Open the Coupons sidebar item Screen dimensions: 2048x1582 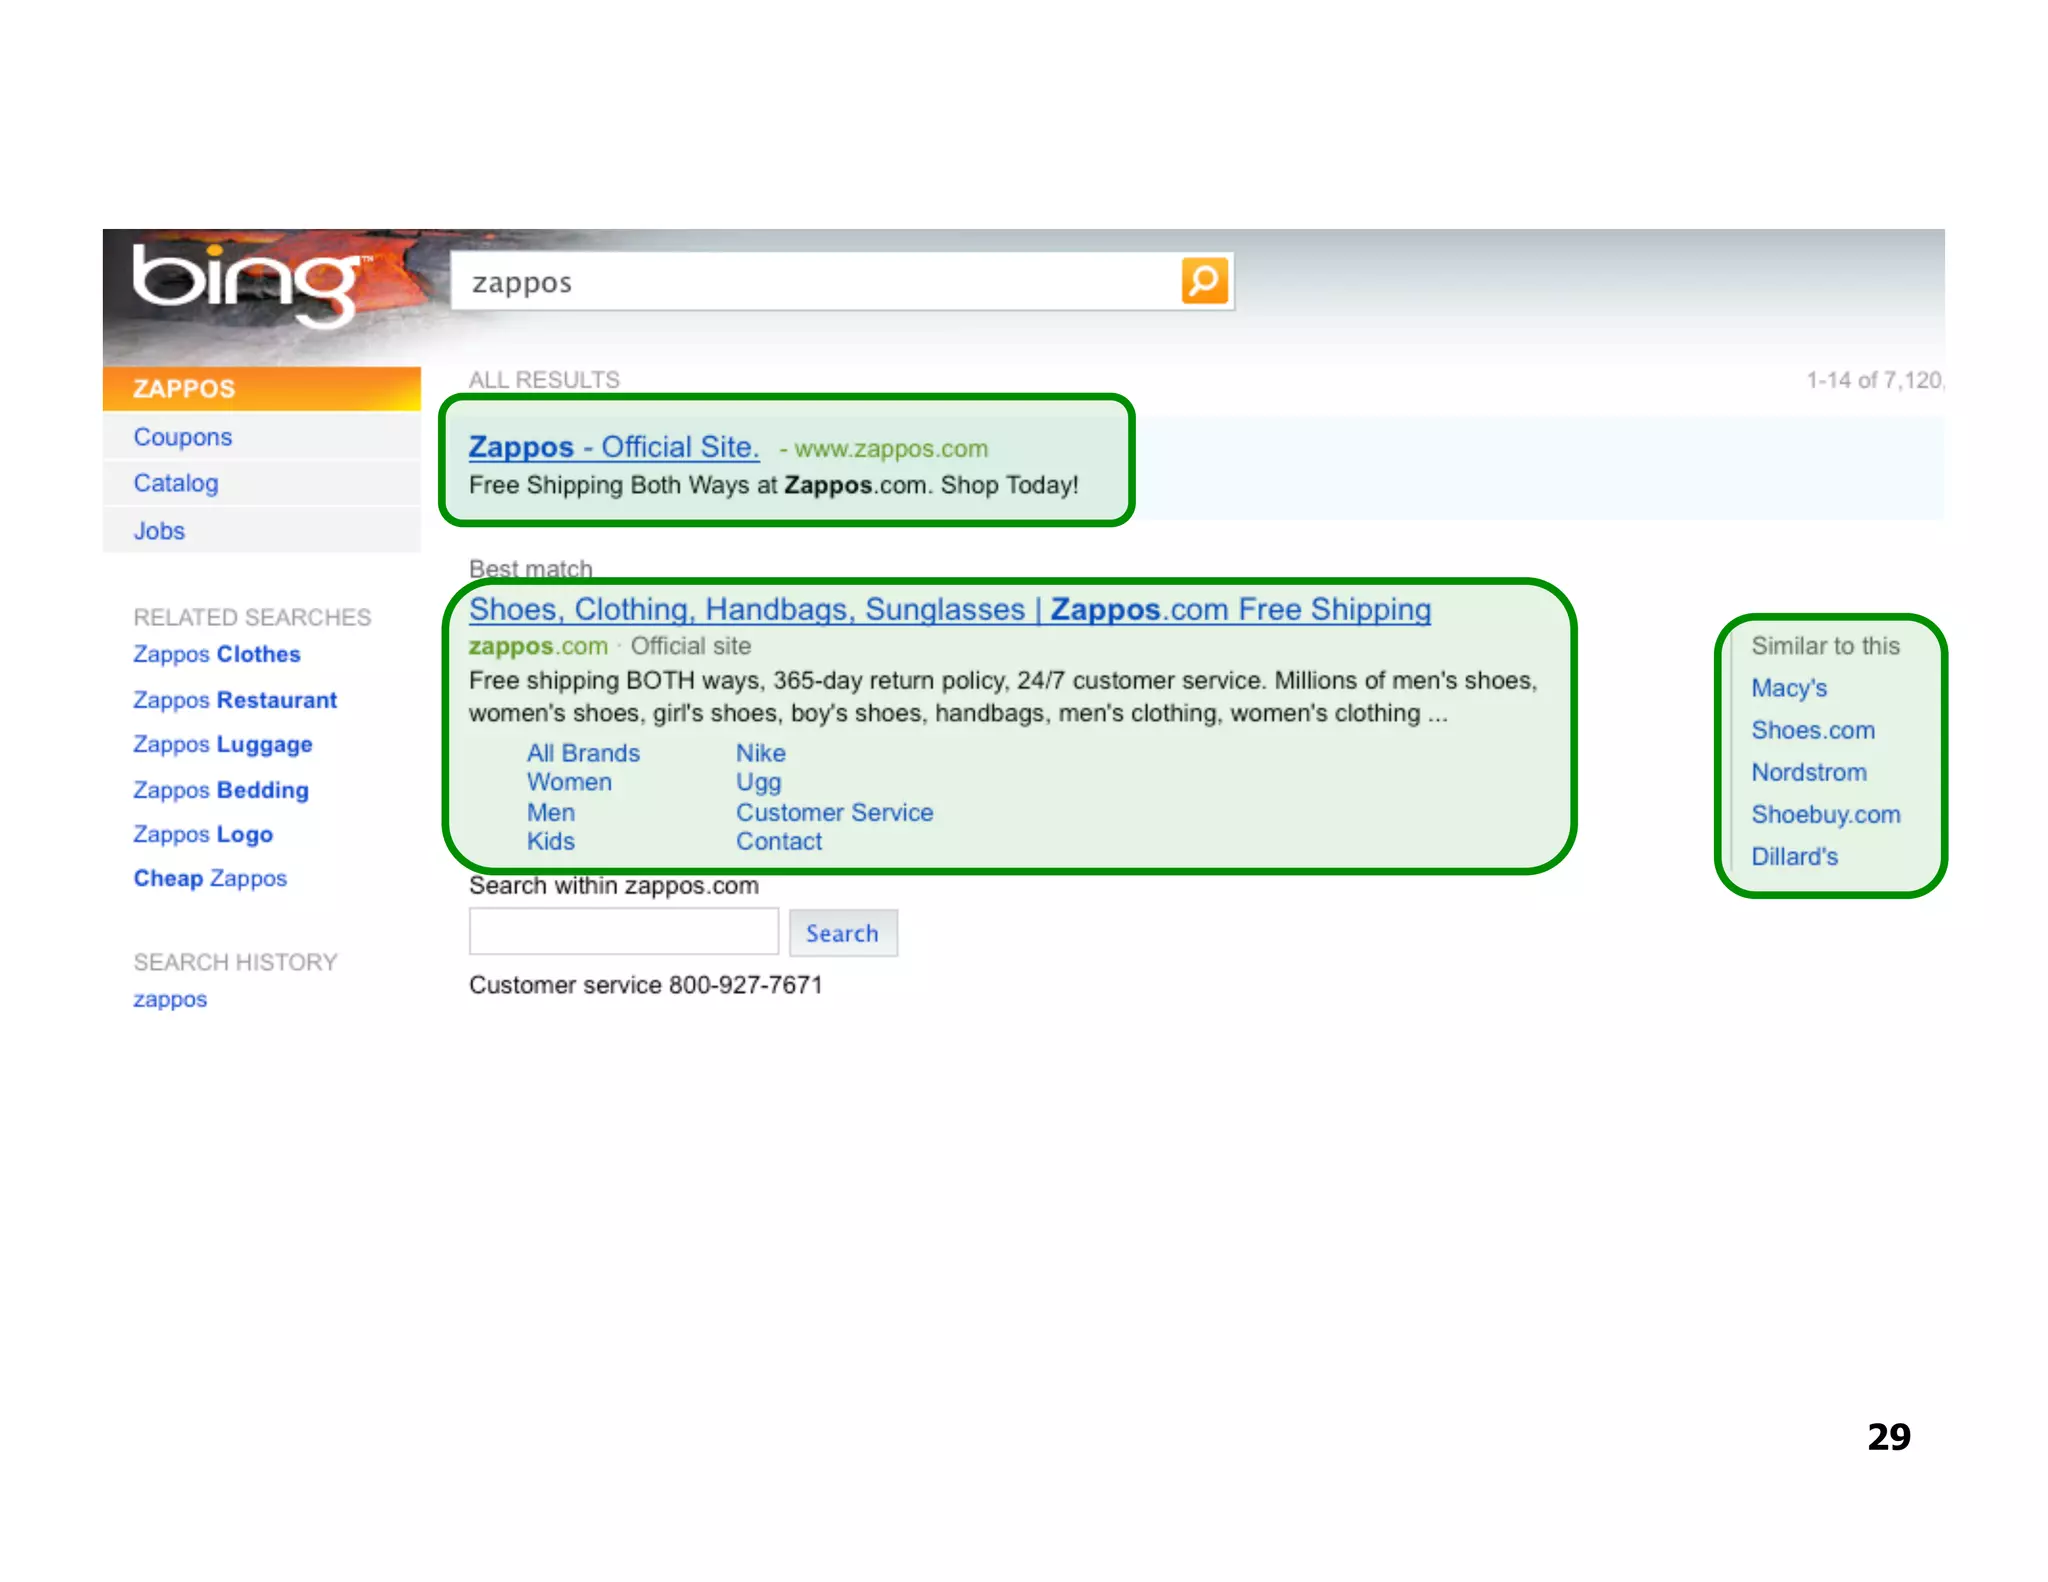[x=182, y=437]
